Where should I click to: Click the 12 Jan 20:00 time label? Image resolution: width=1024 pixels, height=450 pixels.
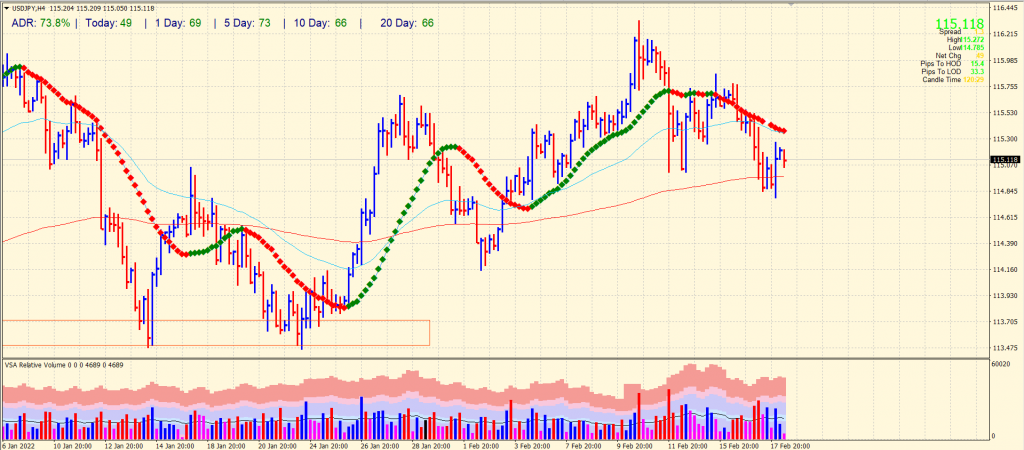[x=124, y=445]
